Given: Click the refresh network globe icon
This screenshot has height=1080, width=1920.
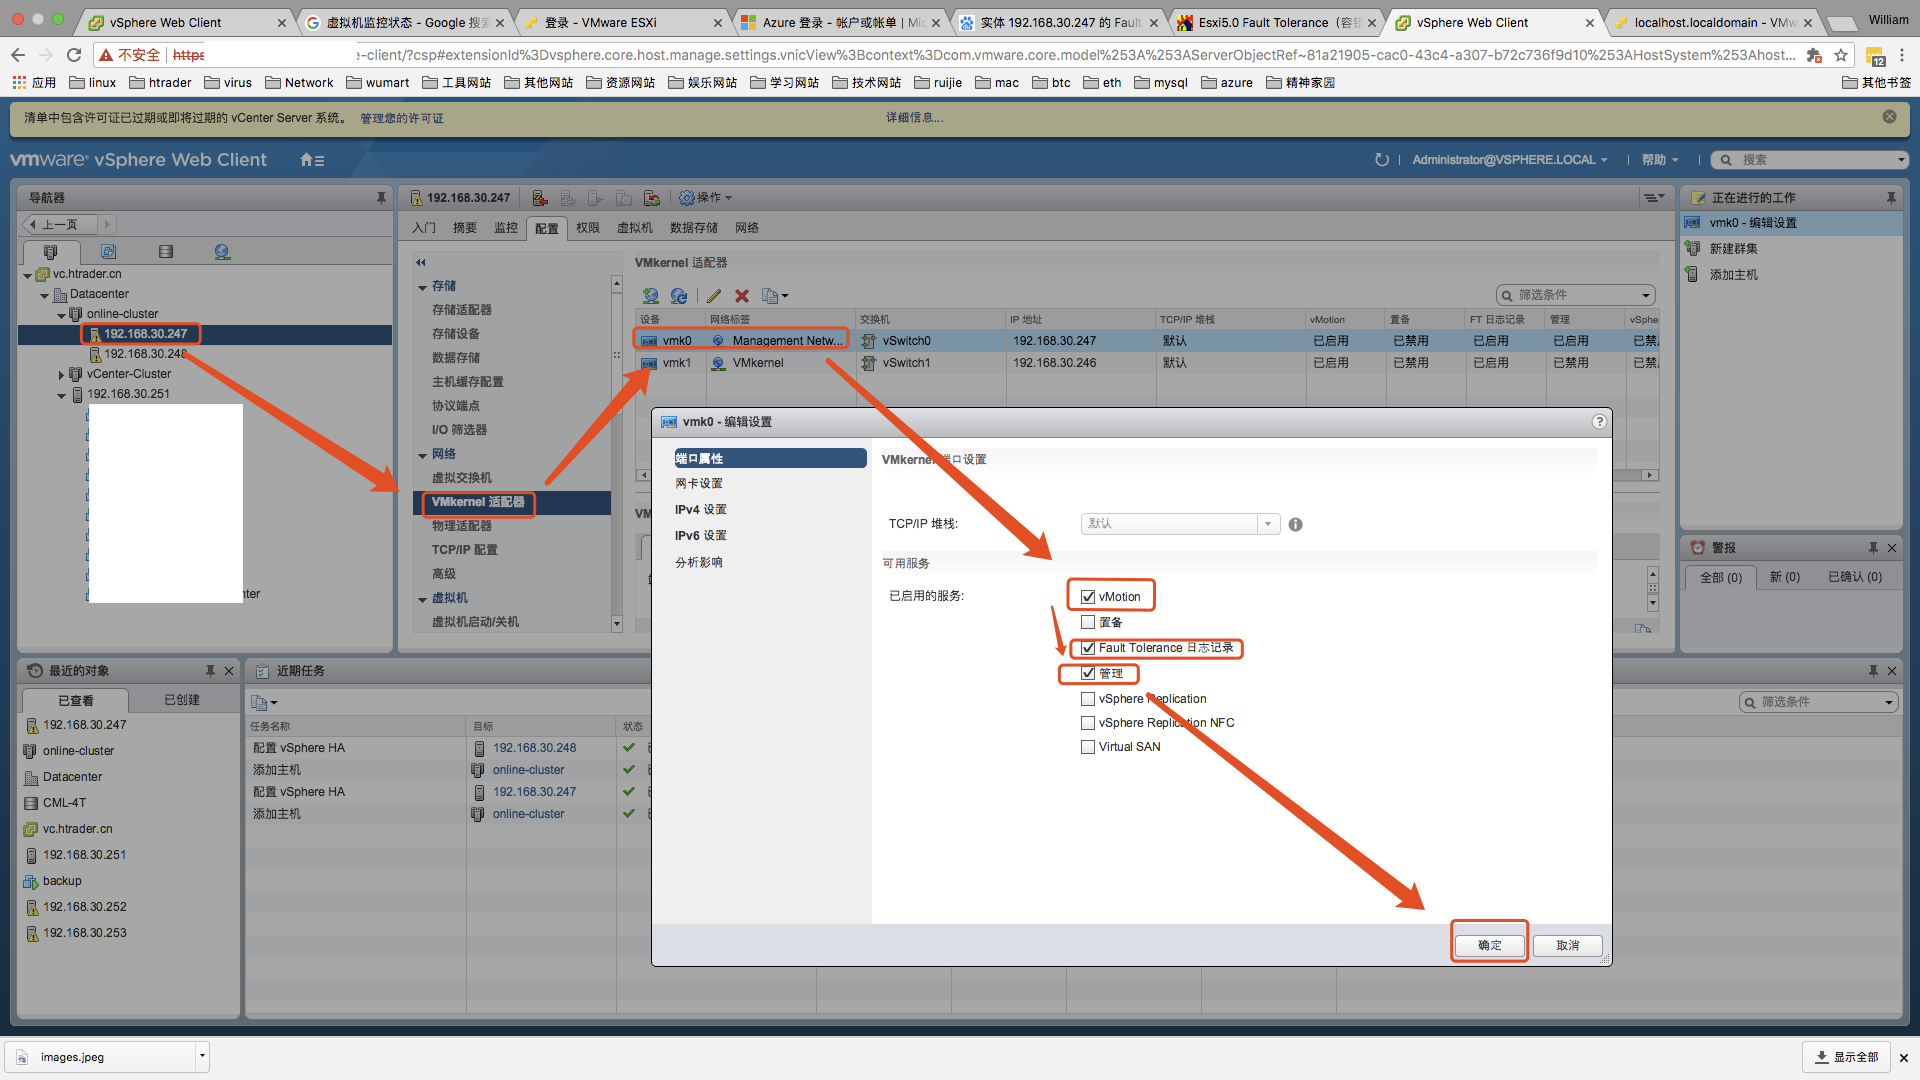Looking at the screenshot, I should point(679,296).
